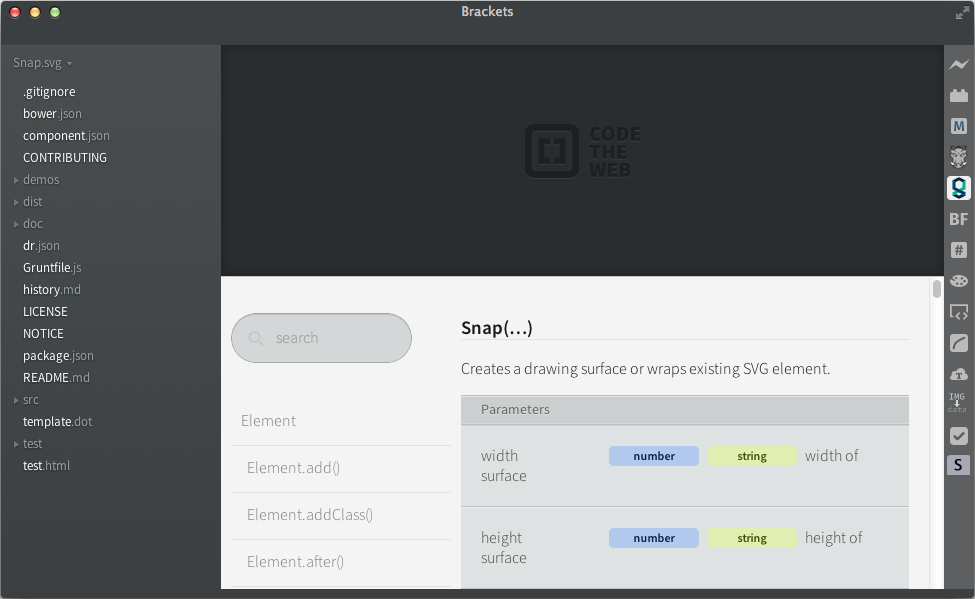Click string type badge for height
975x599 pixels.
click(752, 538)
